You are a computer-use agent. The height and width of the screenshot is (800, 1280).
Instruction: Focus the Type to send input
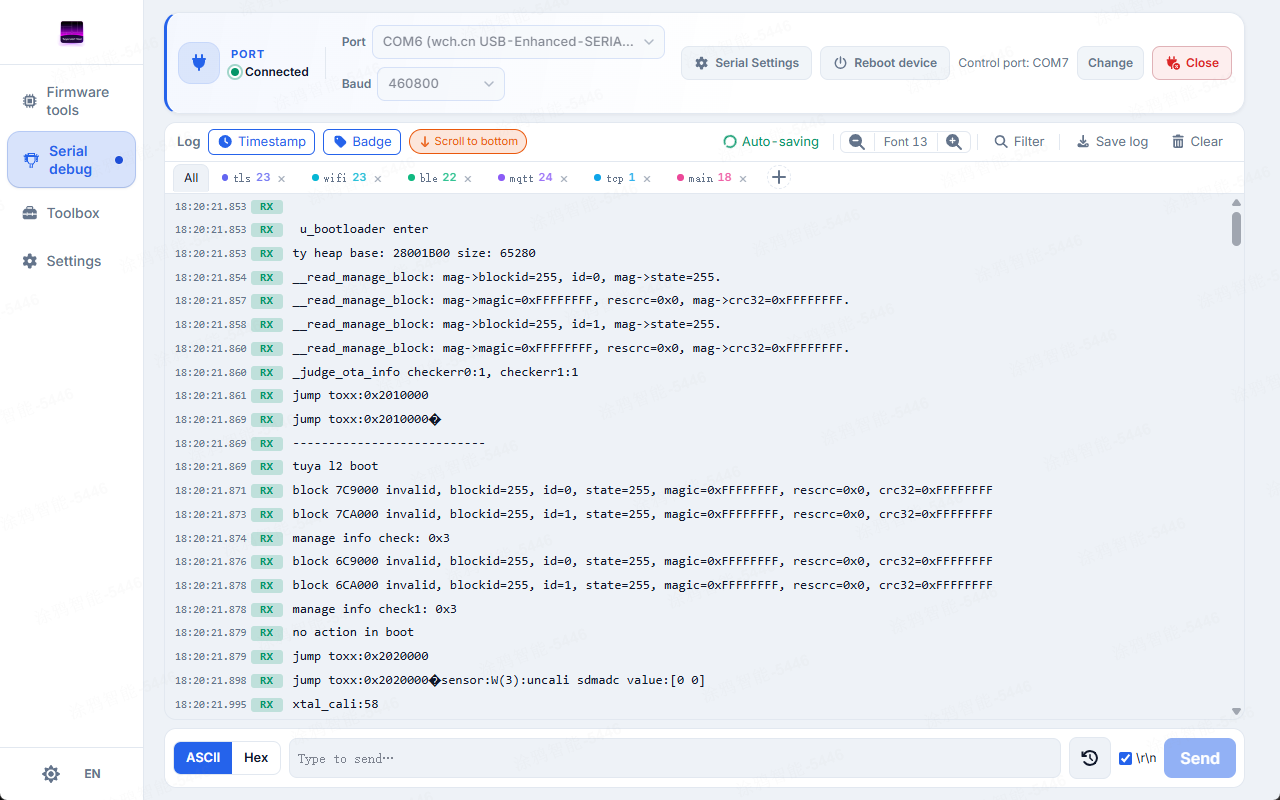click(675, 758)
